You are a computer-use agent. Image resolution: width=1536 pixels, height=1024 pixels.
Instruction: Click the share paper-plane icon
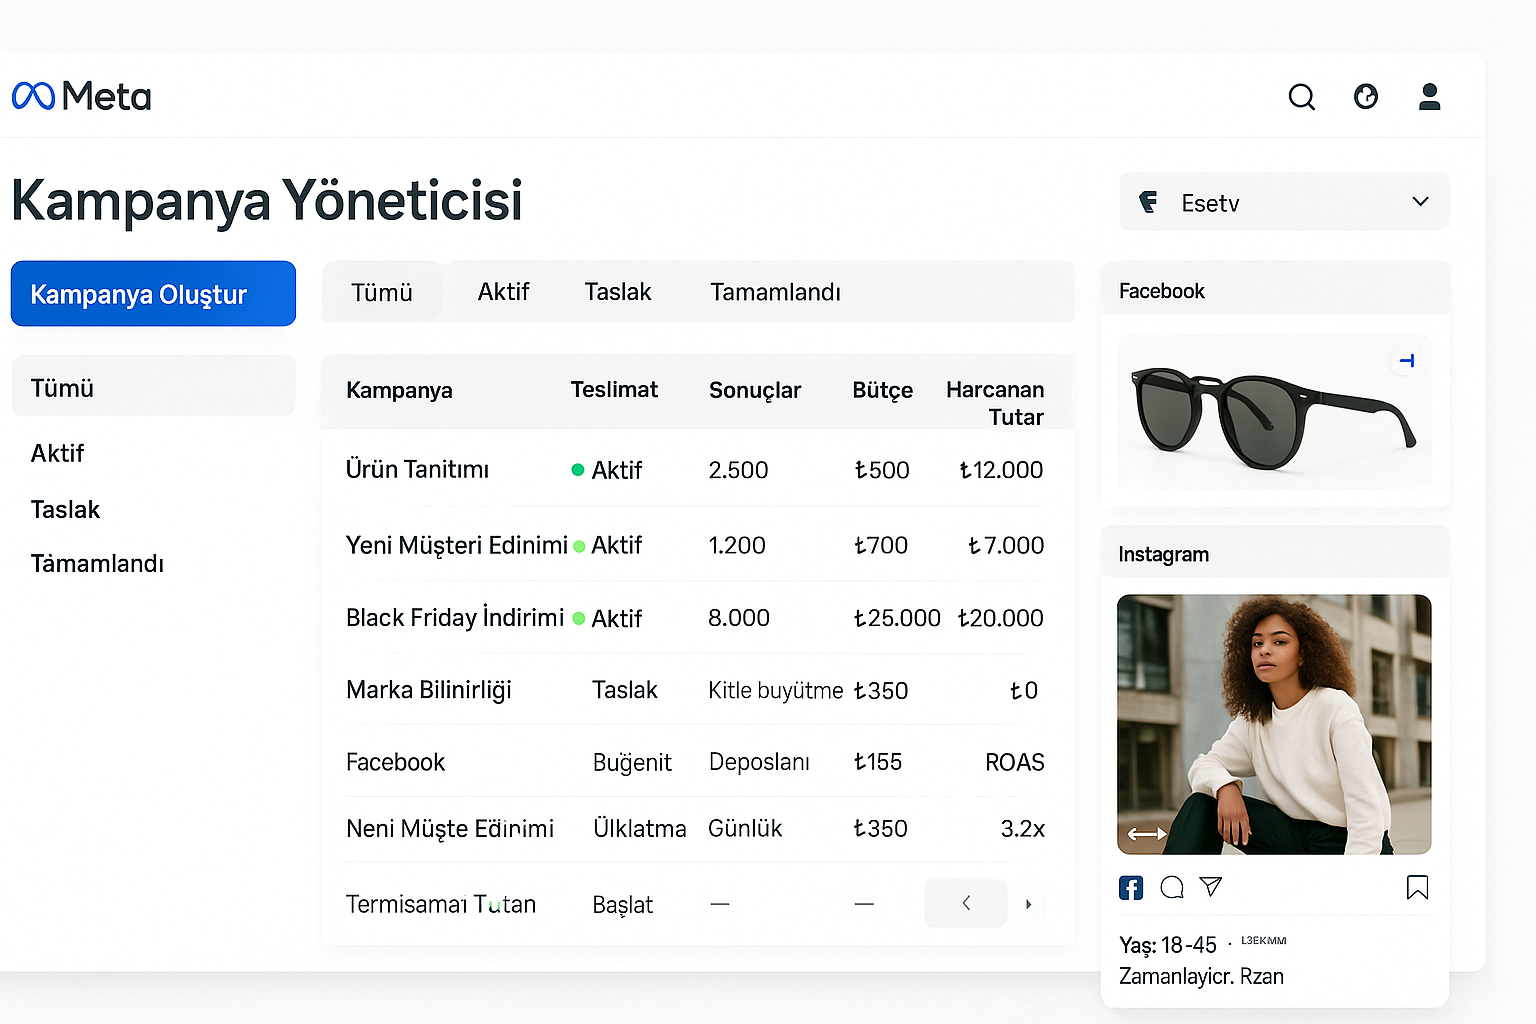pos(1211,886)
